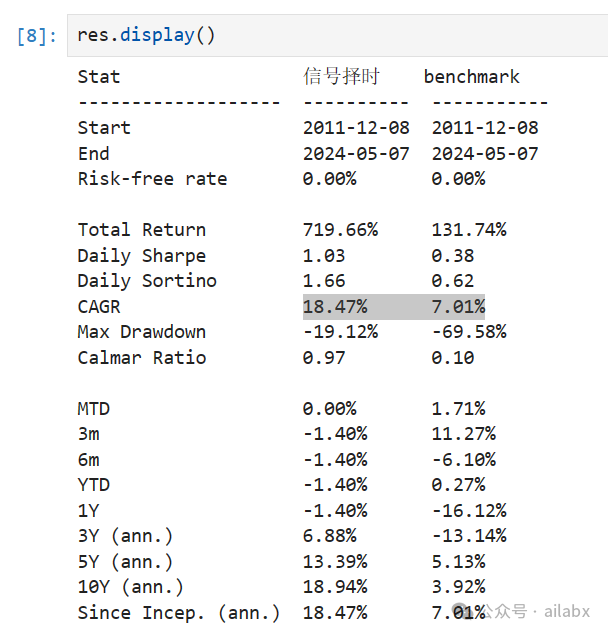Viewport: 608px width, 635px height.
Task: Click the benchmark YTD value 0.27%
Action: tap(458, 485)
